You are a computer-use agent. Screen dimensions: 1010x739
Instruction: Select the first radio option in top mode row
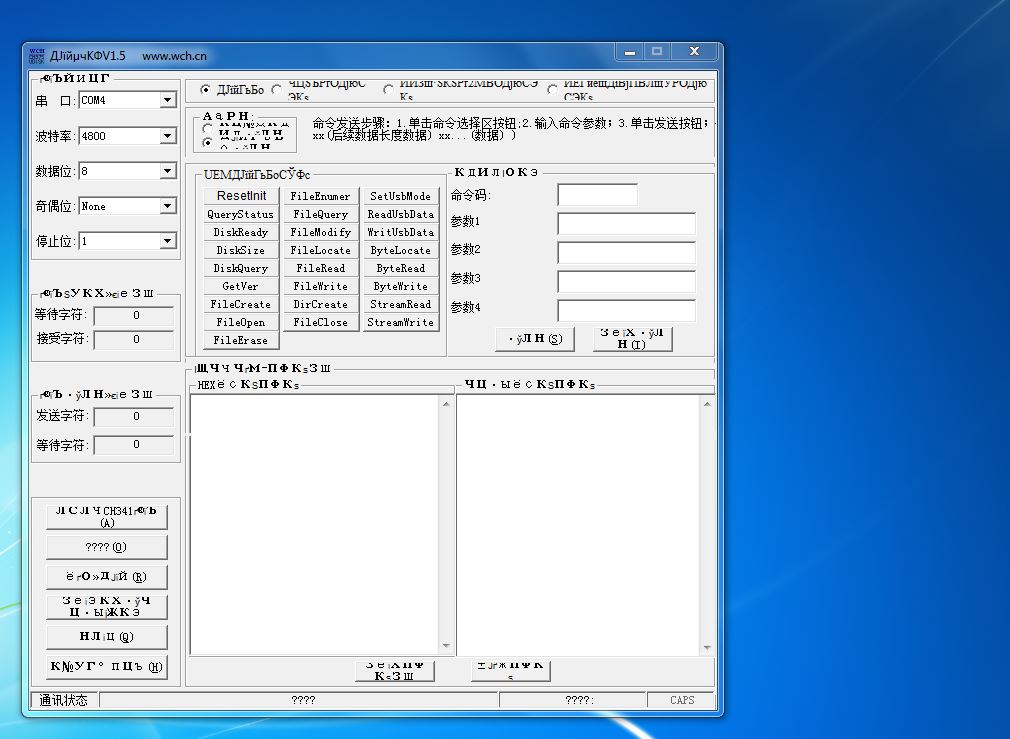206,90
